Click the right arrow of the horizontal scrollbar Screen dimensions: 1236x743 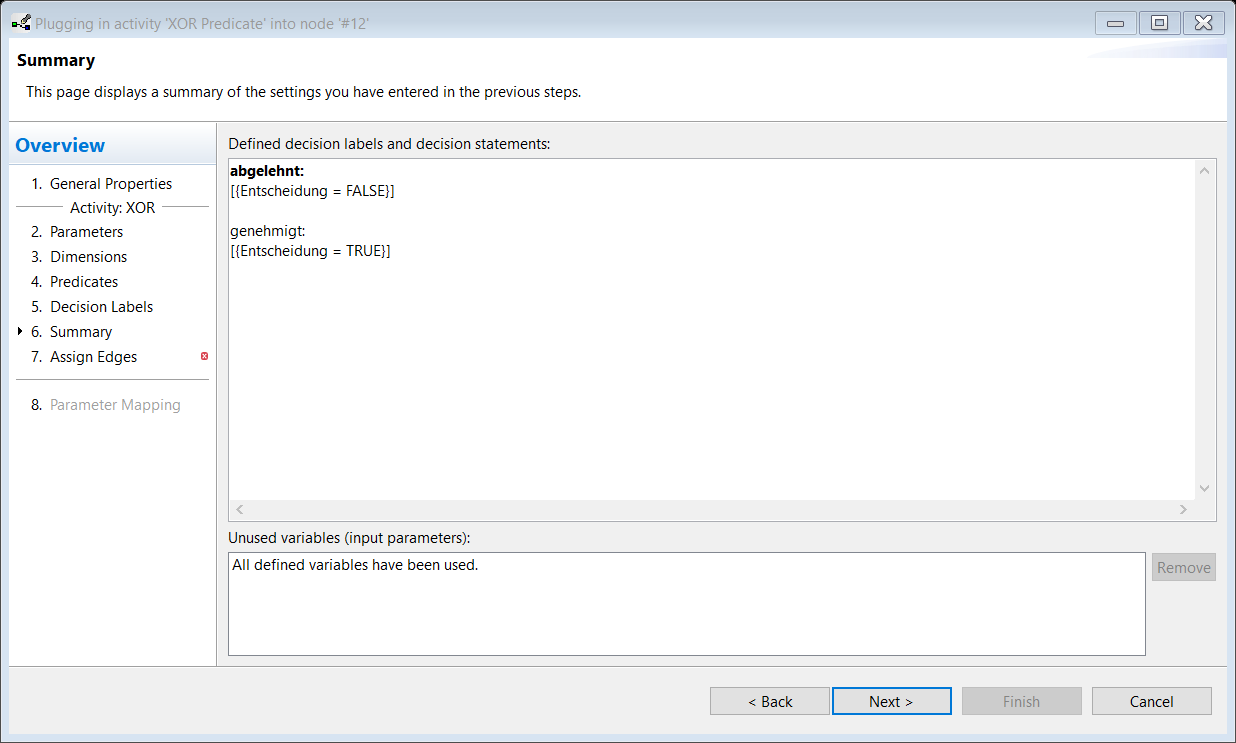coord(1183,510)
